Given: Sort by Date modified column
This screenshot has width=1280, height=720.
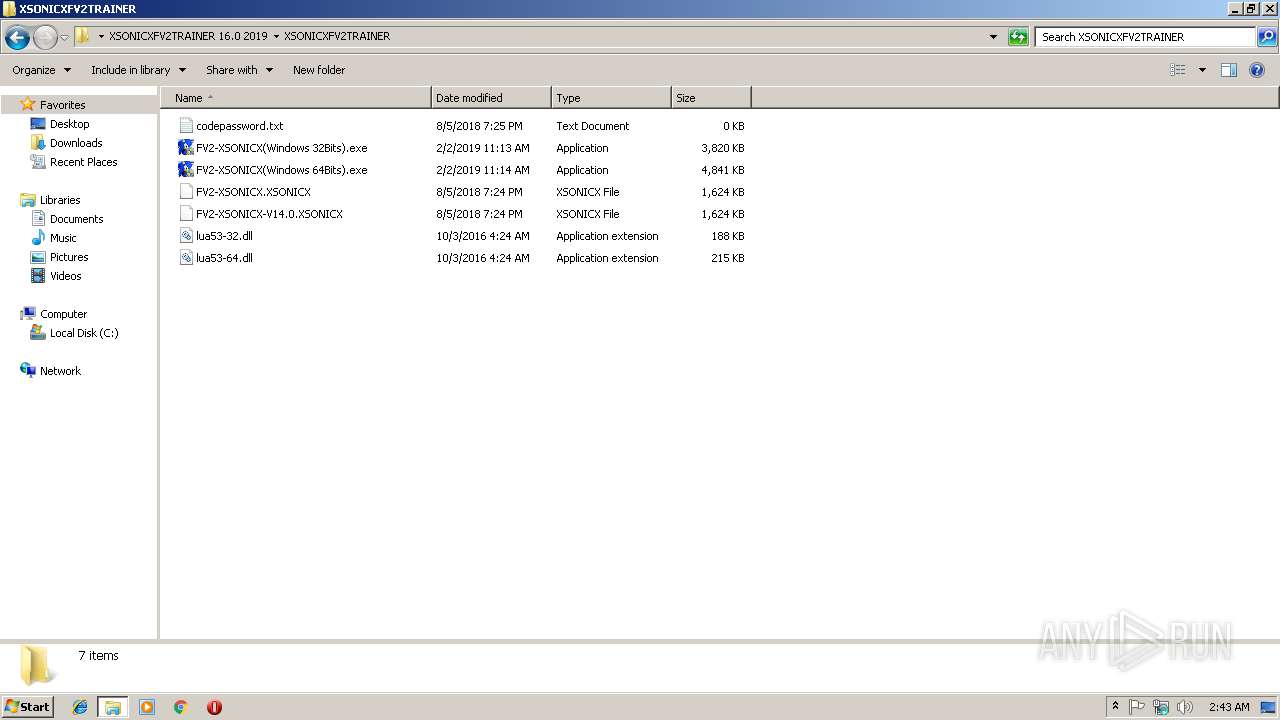Looking at the screenshot, I should 491,98.
